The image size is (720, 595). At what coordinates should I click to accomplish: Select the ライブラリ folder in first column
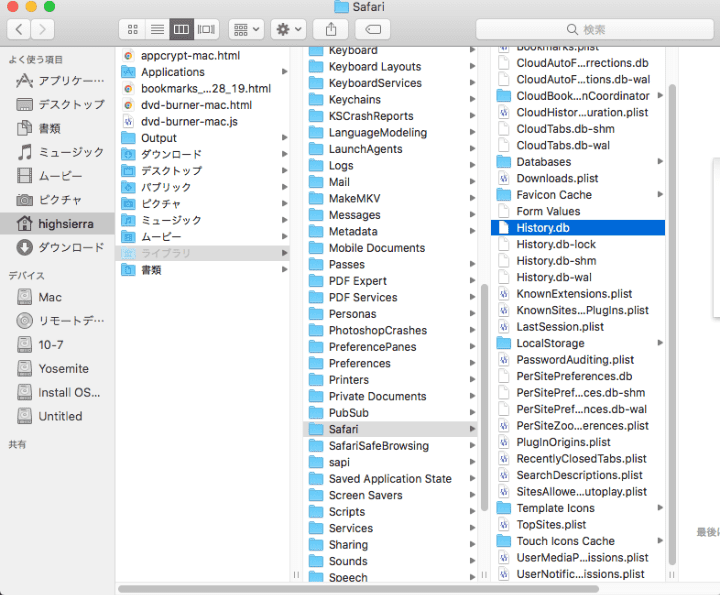tap(204, 253)
